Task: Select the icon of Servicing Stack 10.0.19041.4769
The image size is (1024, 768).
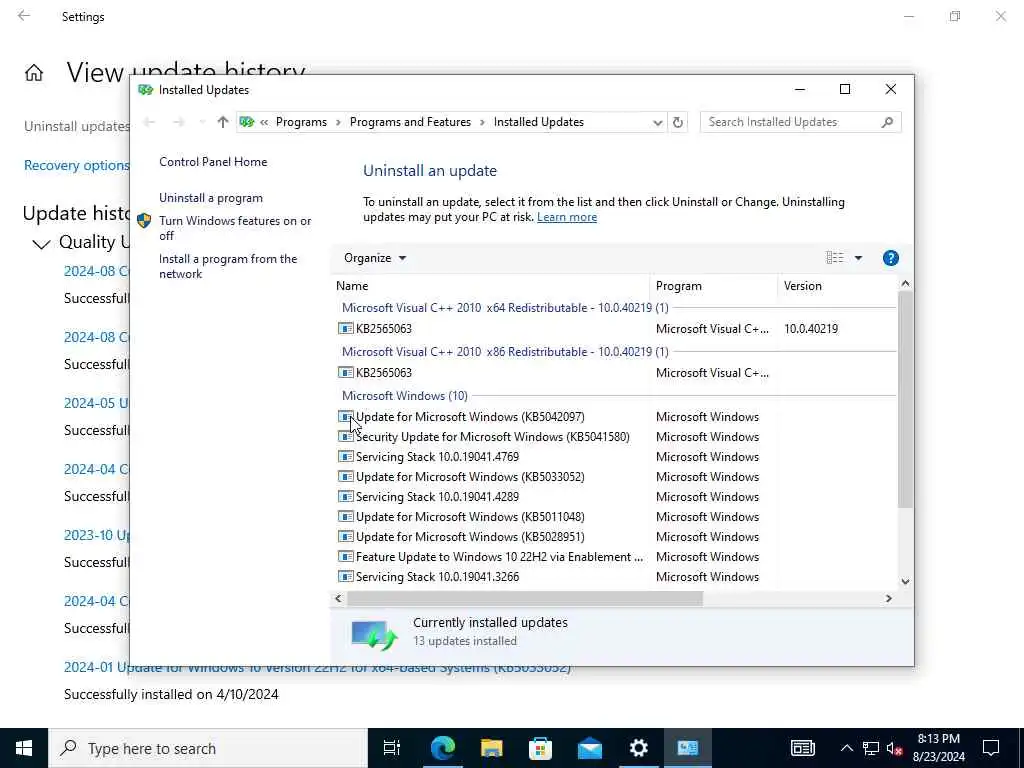Action: click(x=345, y=456)
